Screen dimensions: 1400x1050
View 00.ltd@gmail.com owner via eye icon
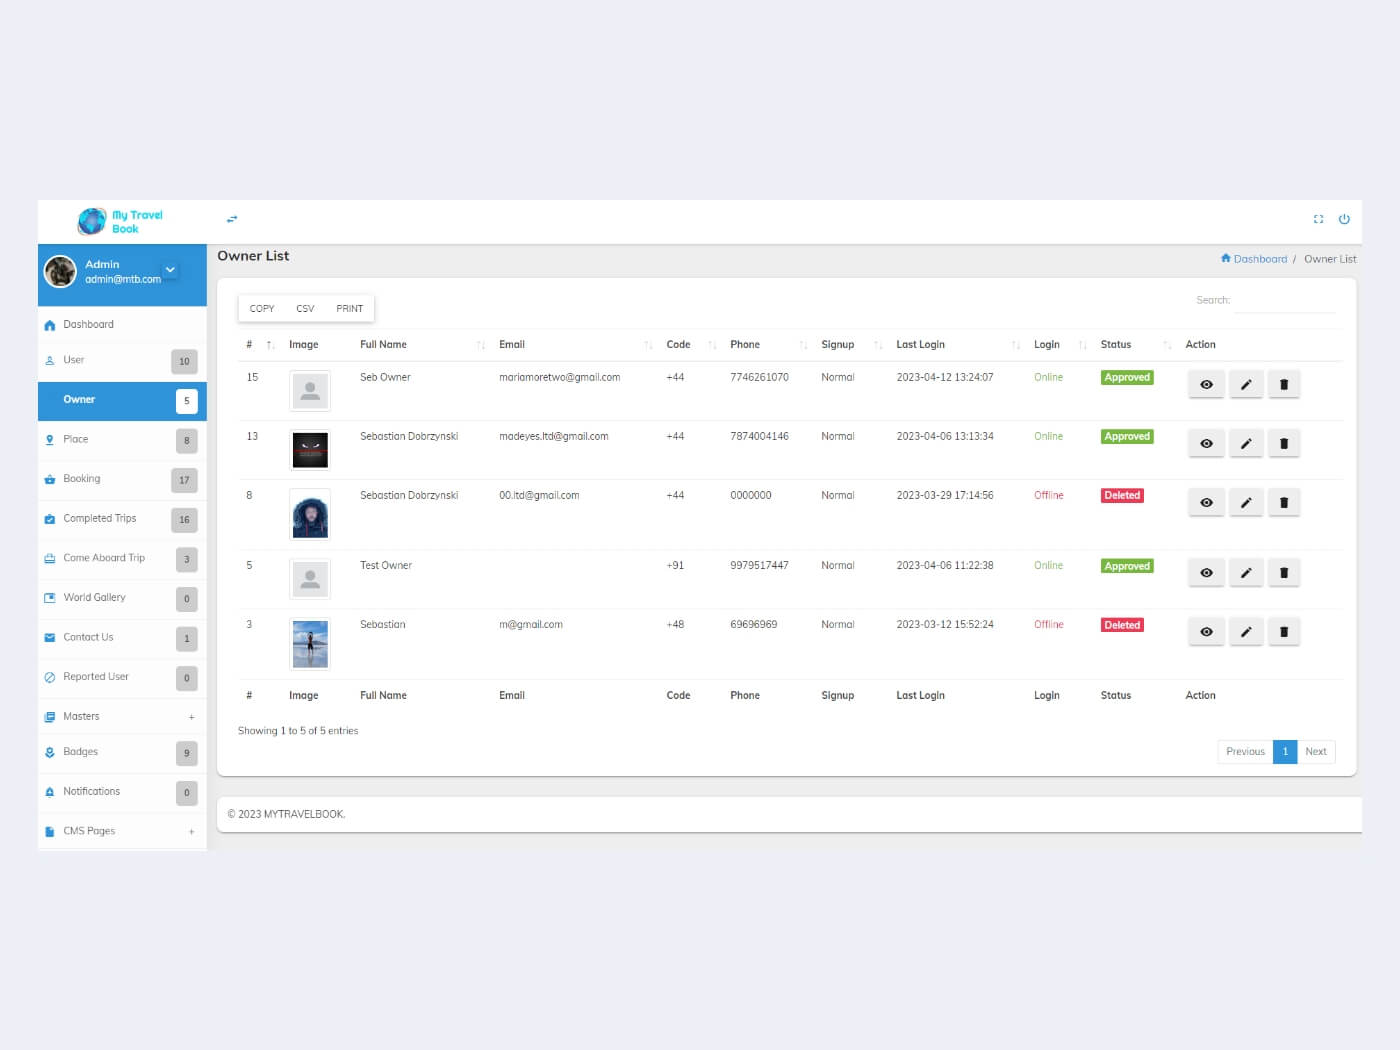(1206, 503)
